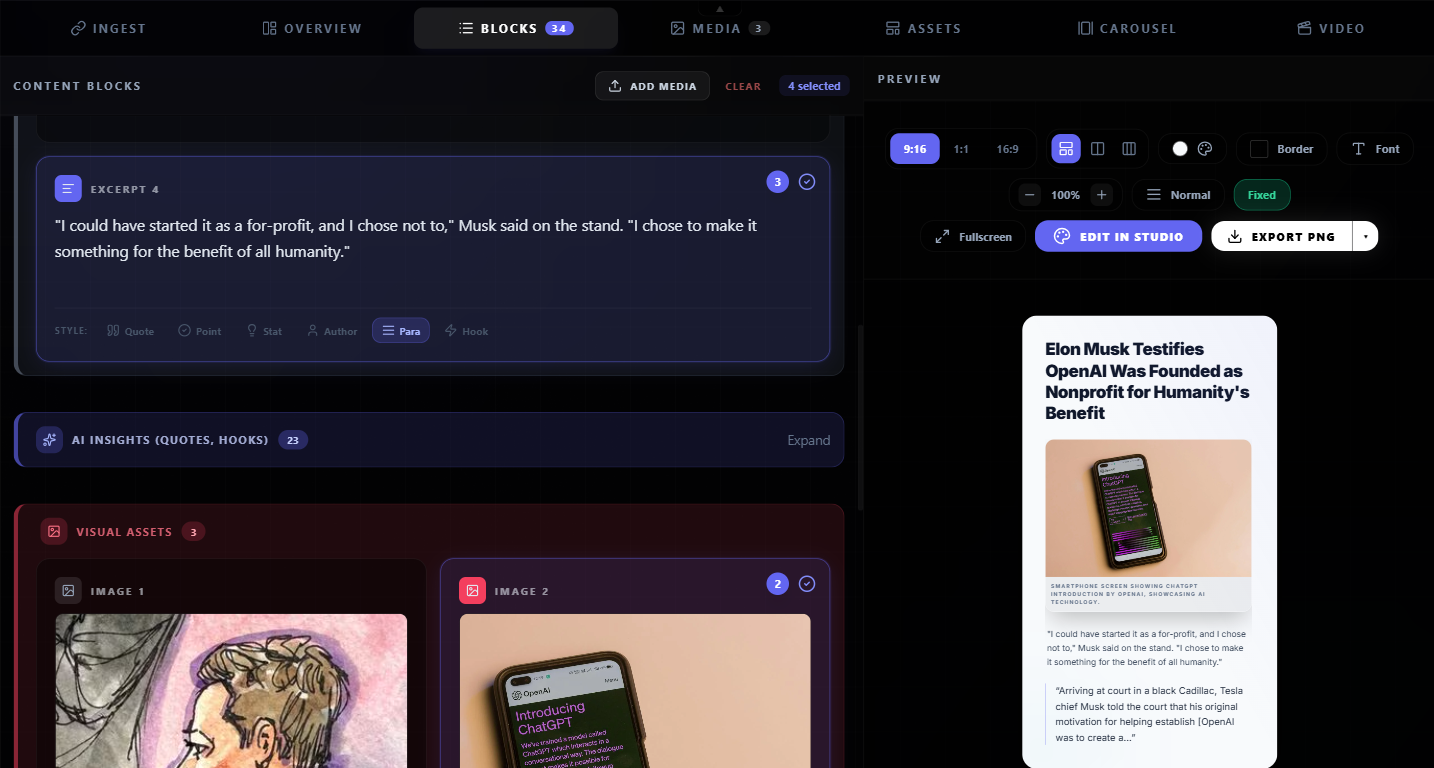Click Edit in Studio

[x=1118, y=237]
